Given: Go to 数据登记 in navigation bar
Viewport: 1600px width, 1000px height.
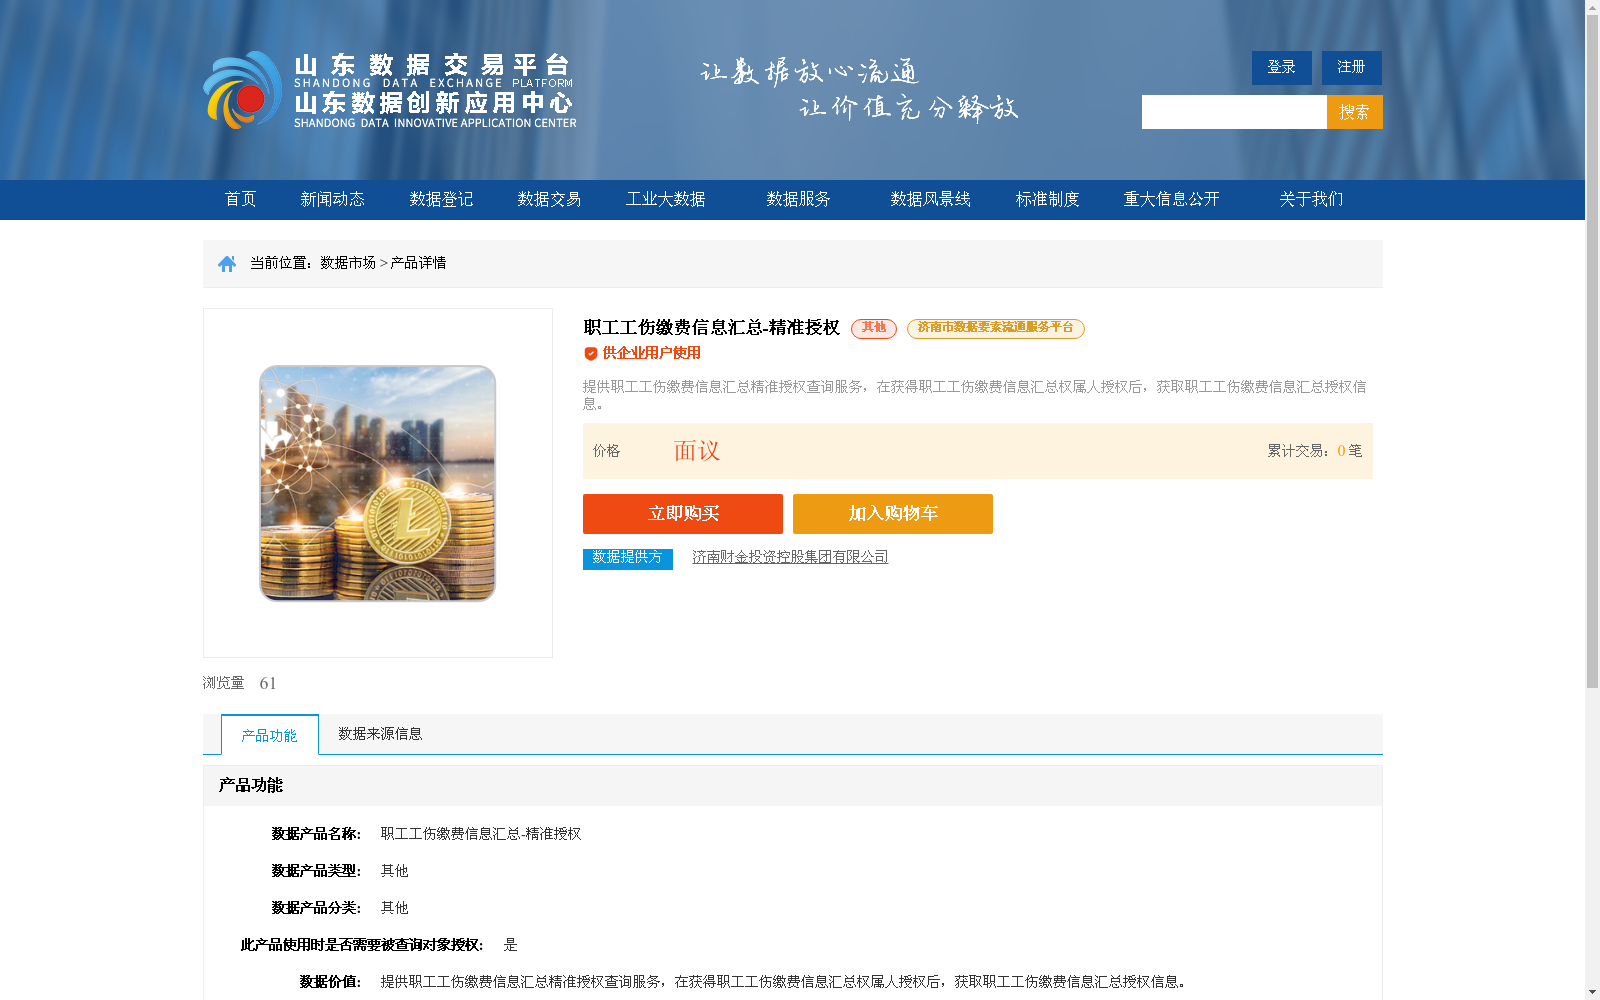Looking at the screenshot, I should click(441, 199).
